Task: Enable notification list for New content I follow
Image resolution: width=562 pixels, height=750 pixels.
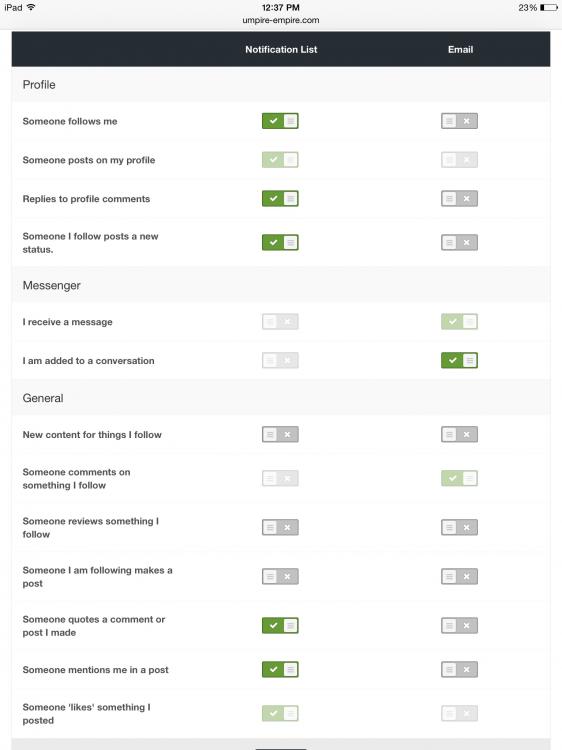Action: pyautogui.click(x=280, y=434)
